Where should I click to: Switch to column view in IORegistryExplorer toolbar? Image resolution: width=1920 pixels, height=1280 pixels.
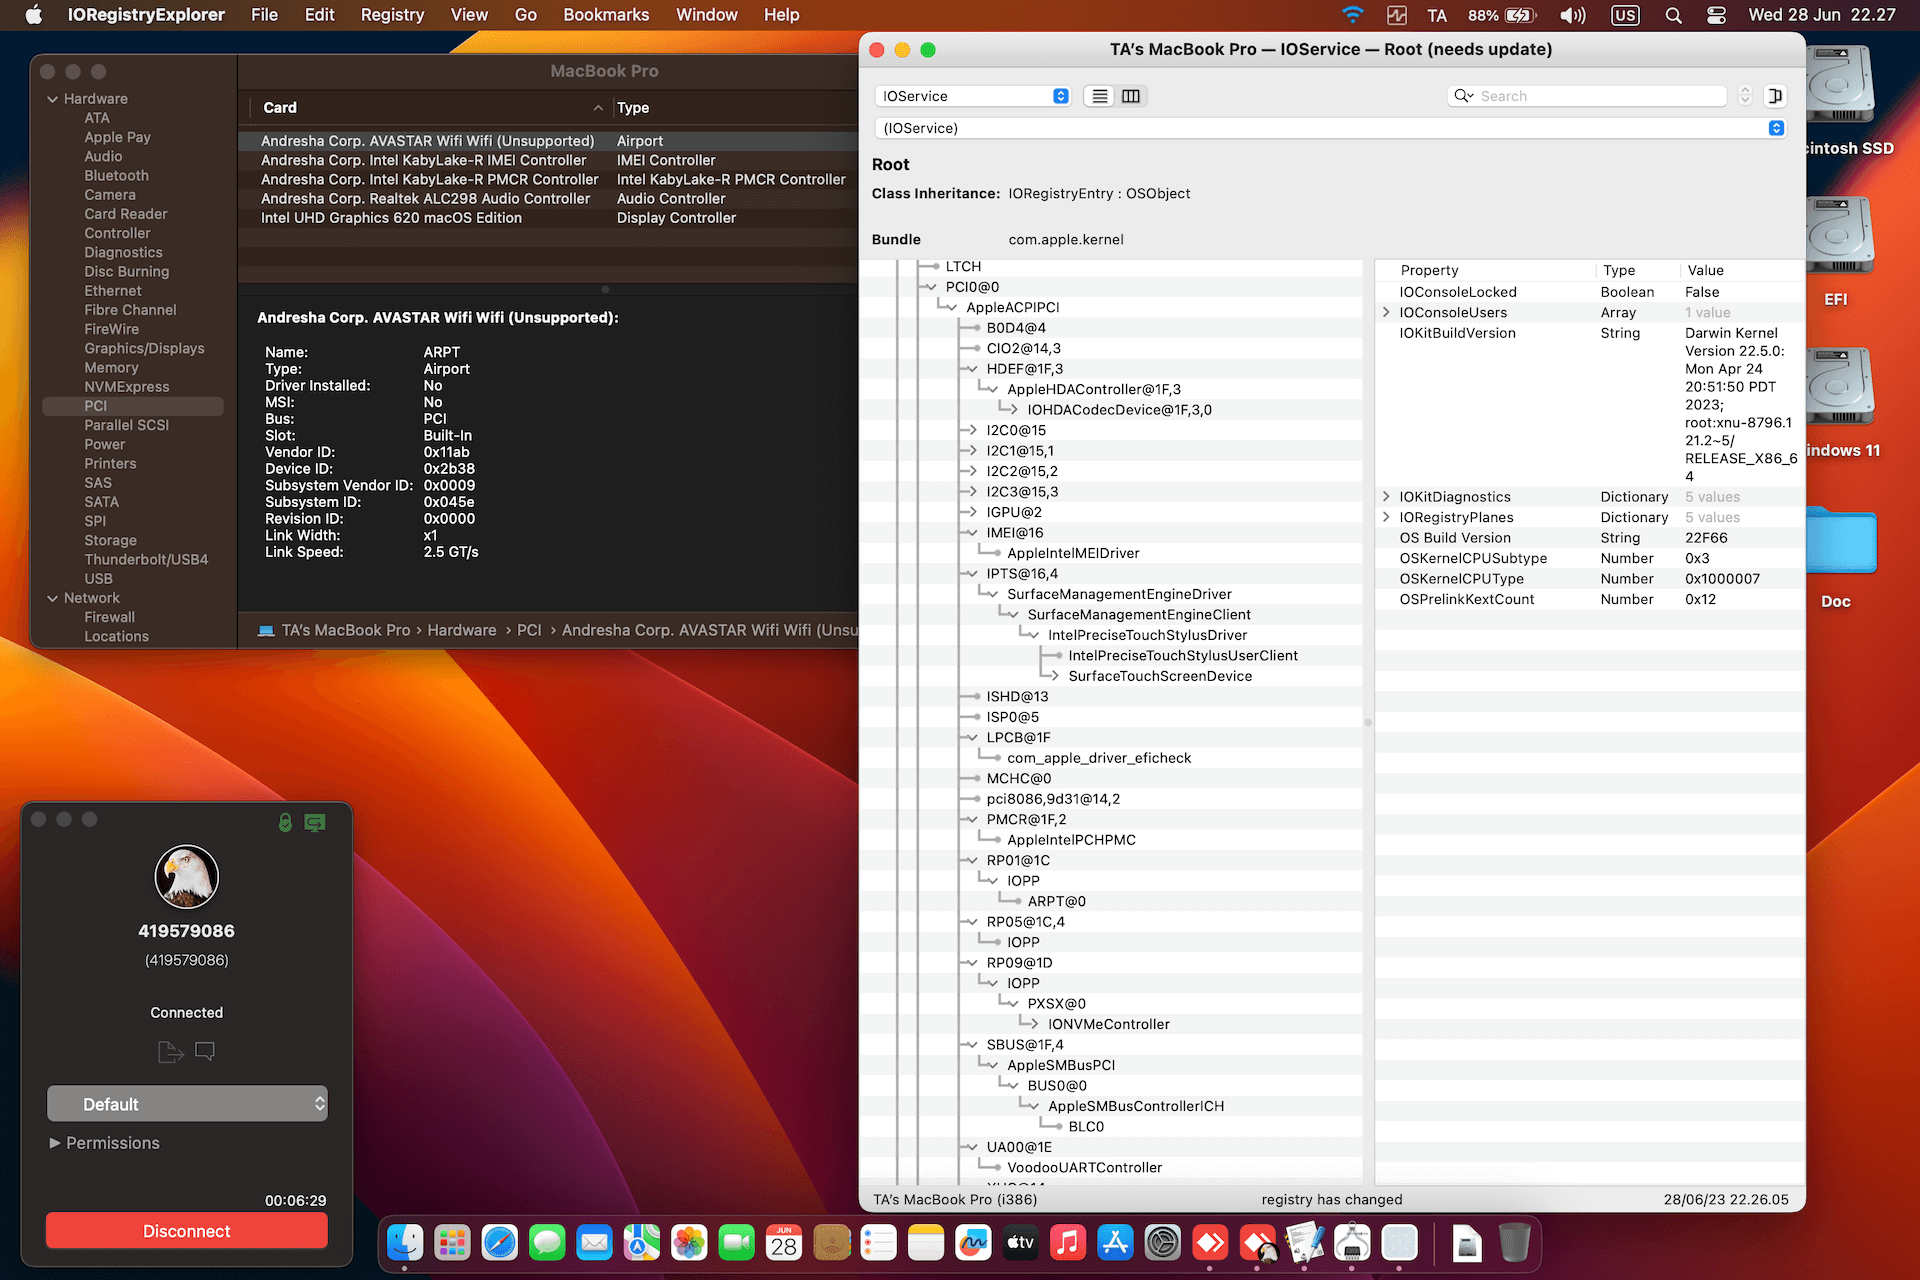1131,96
